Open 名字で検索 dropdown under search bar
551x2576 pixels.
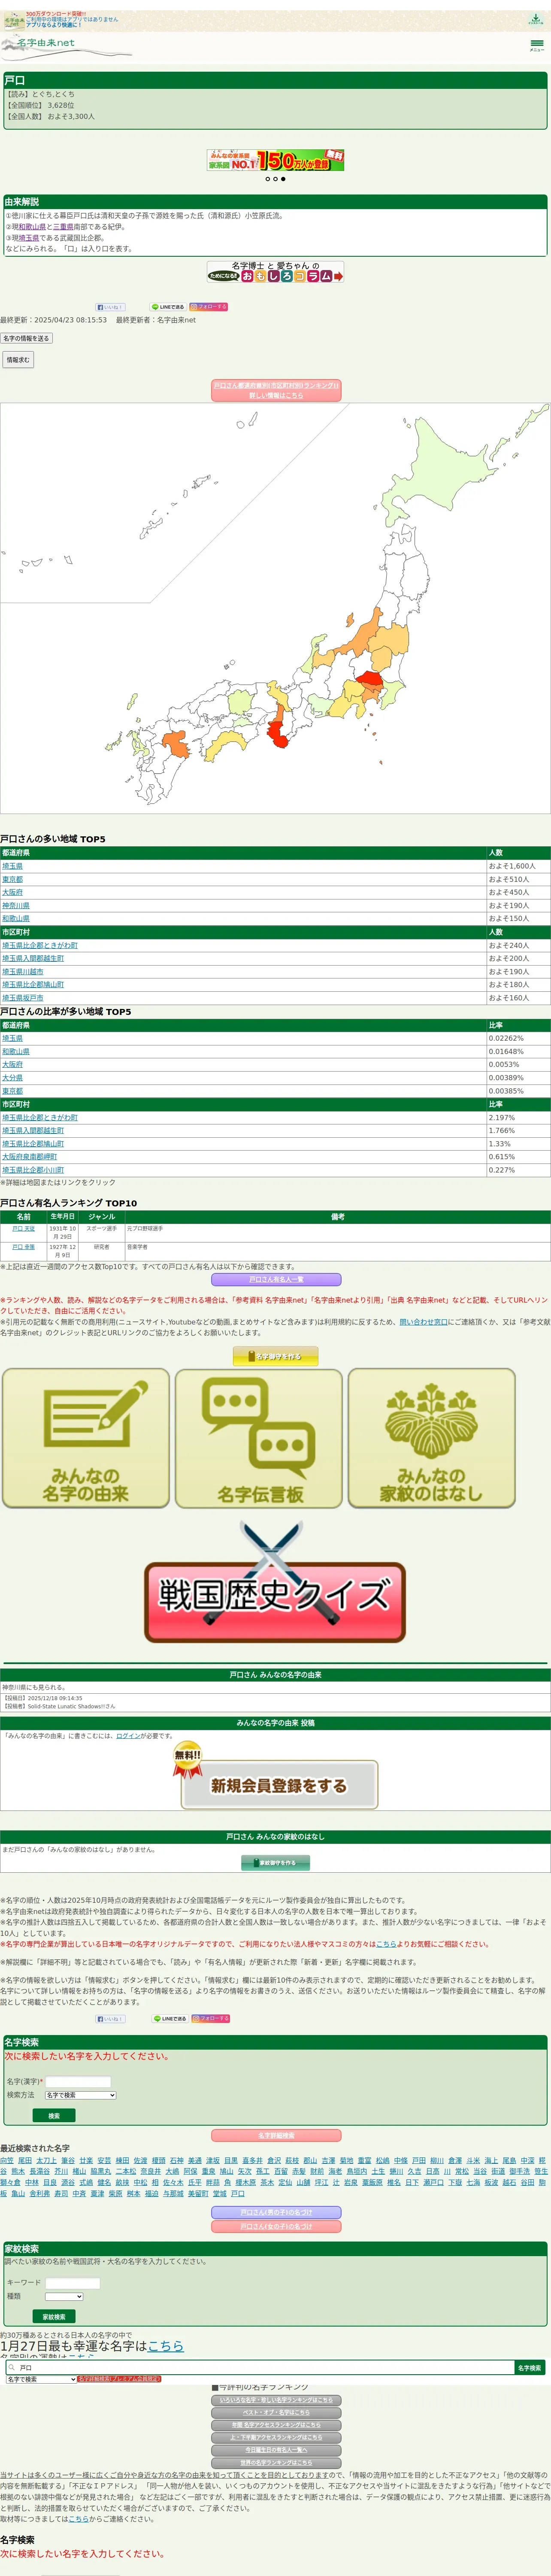(41, 2380)
